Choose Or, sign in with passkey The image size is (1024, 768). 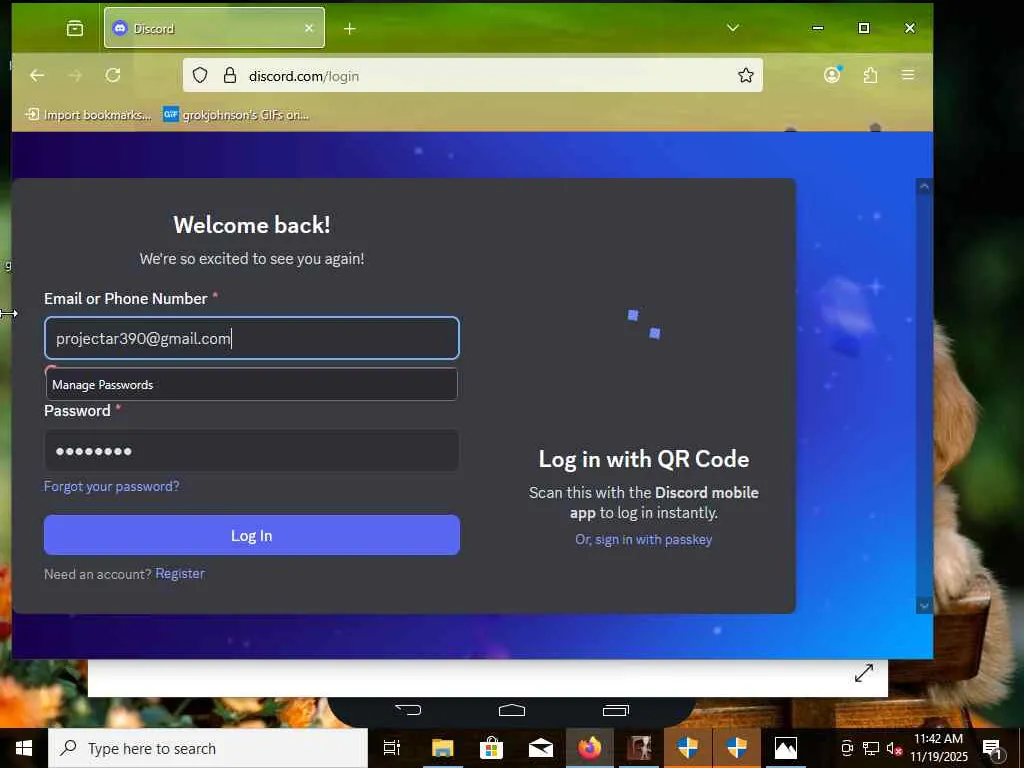[643, 539]
